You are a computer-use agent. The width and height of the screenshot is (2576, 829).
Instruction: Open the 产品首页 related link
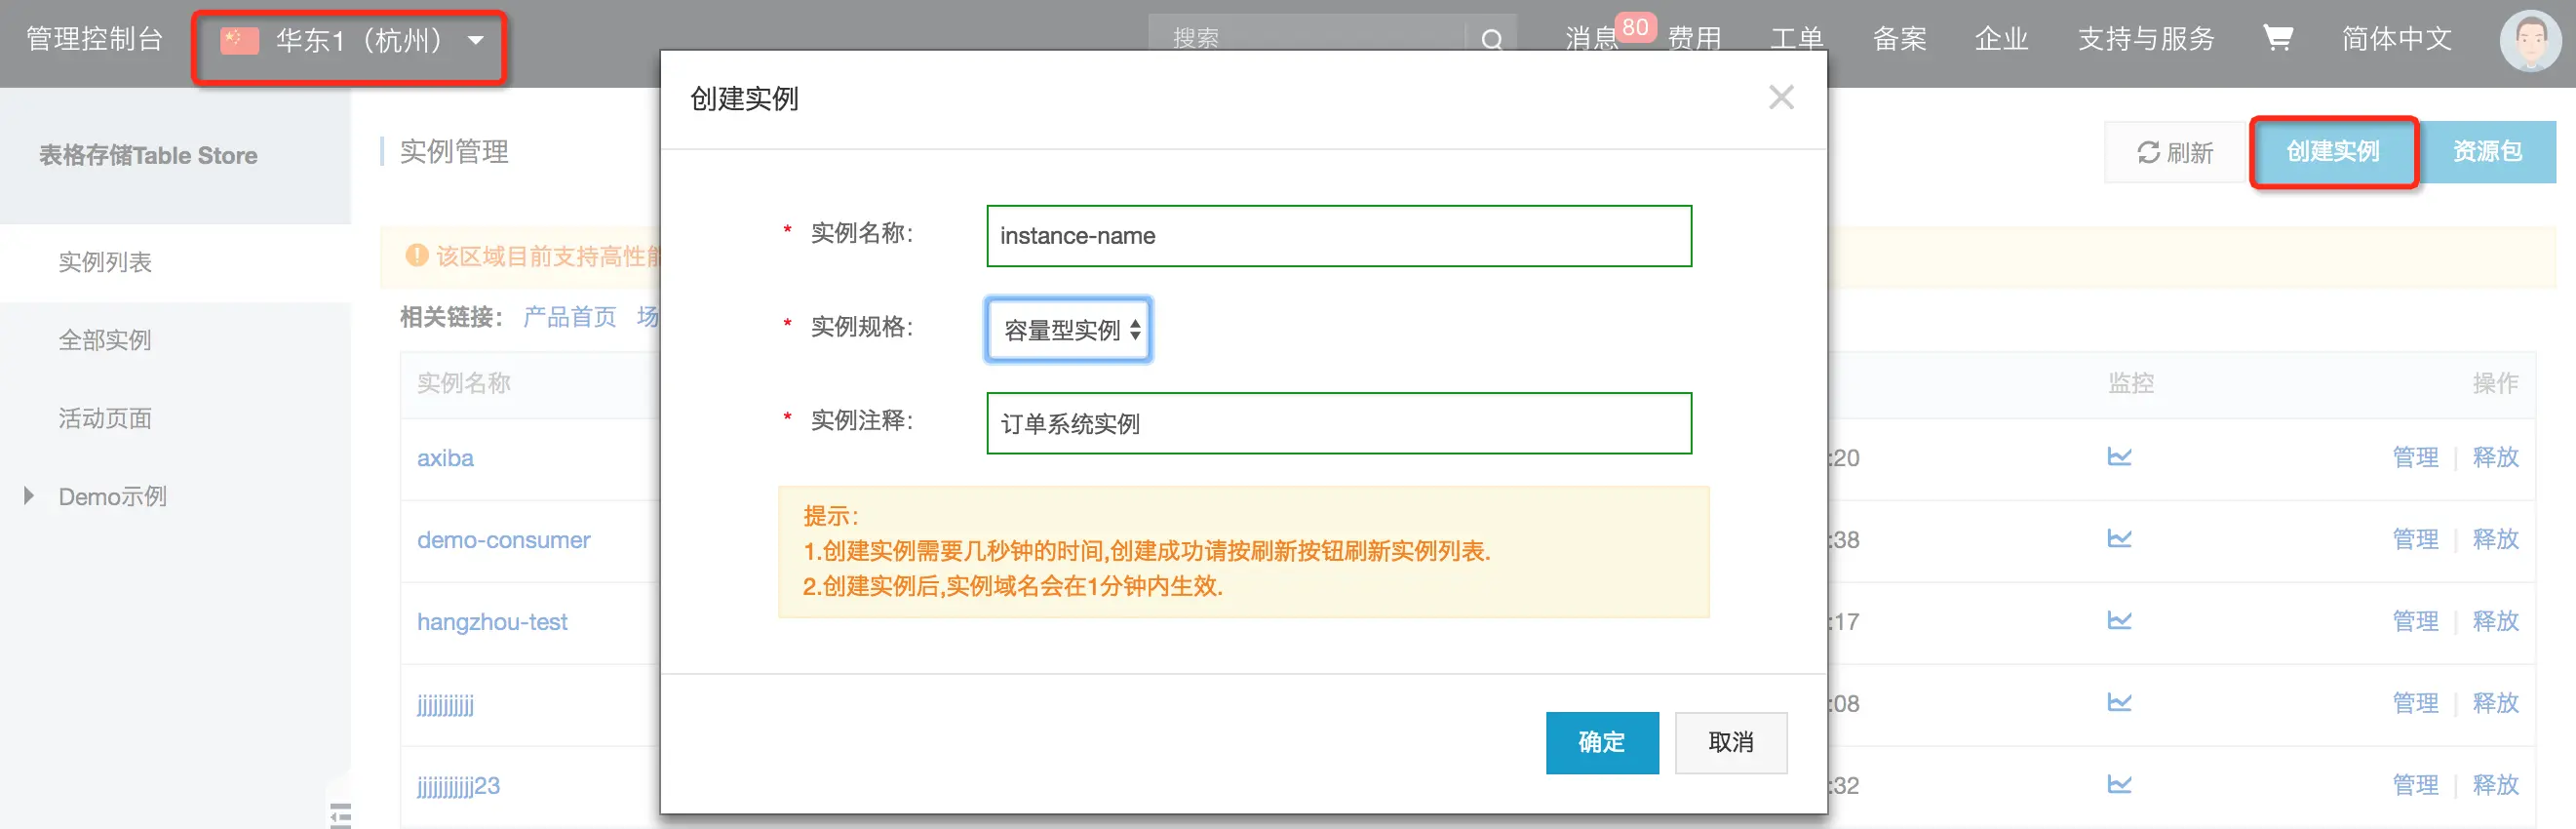569,317
